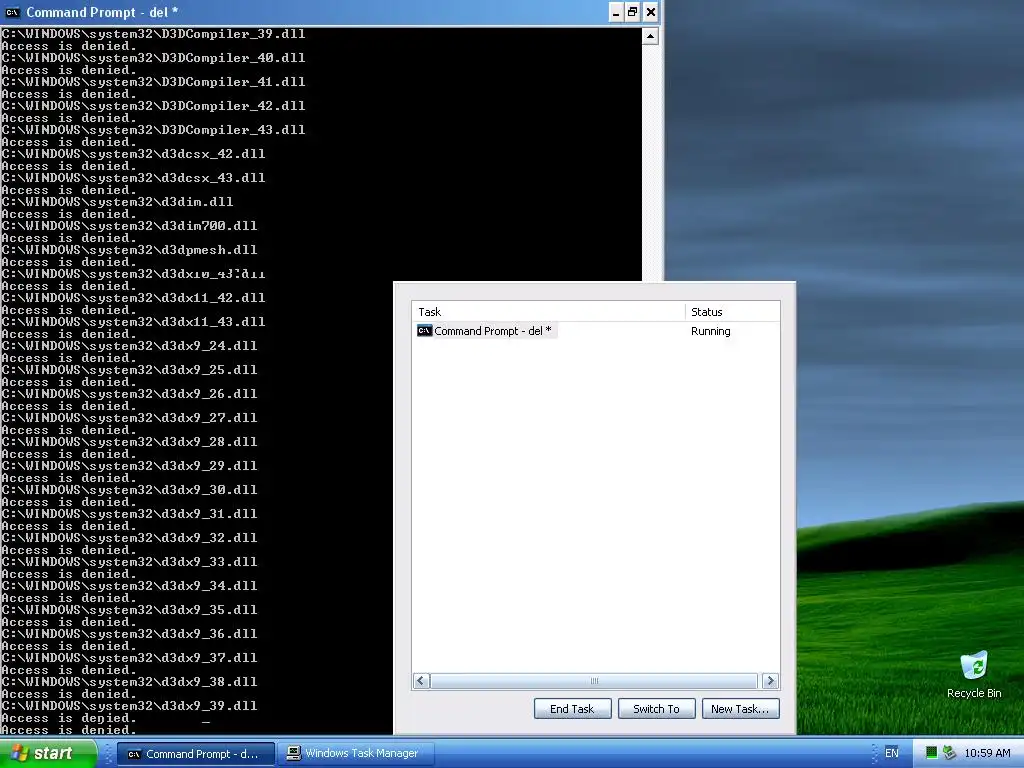Click the Command Prompt scroll-up arrow
Image resolution: width=1024 pixels, height=768 pixels.
[650, 37]
